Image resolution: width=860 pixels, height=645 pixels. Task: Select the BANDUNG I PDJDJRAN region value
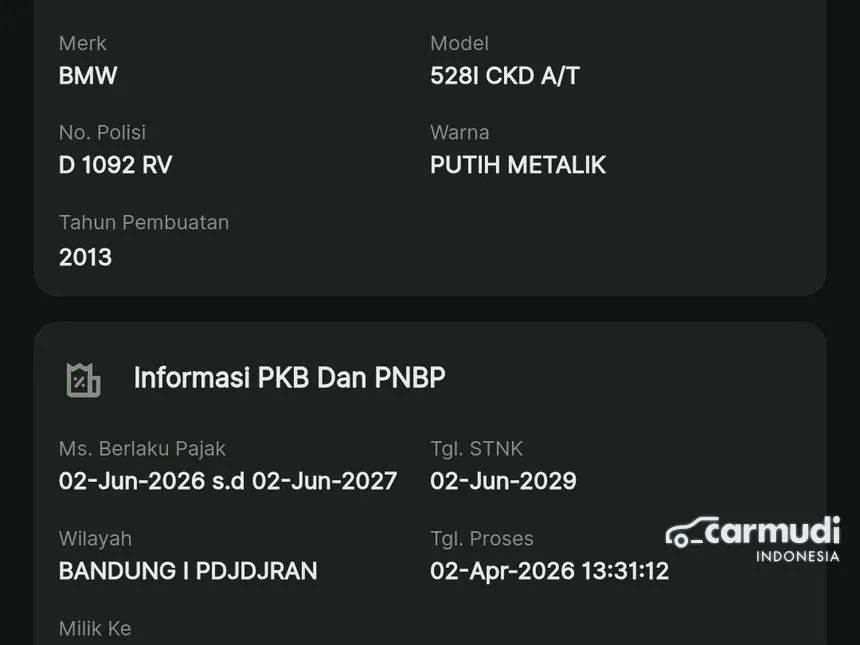pyautogui.click(x=188, y=571)
